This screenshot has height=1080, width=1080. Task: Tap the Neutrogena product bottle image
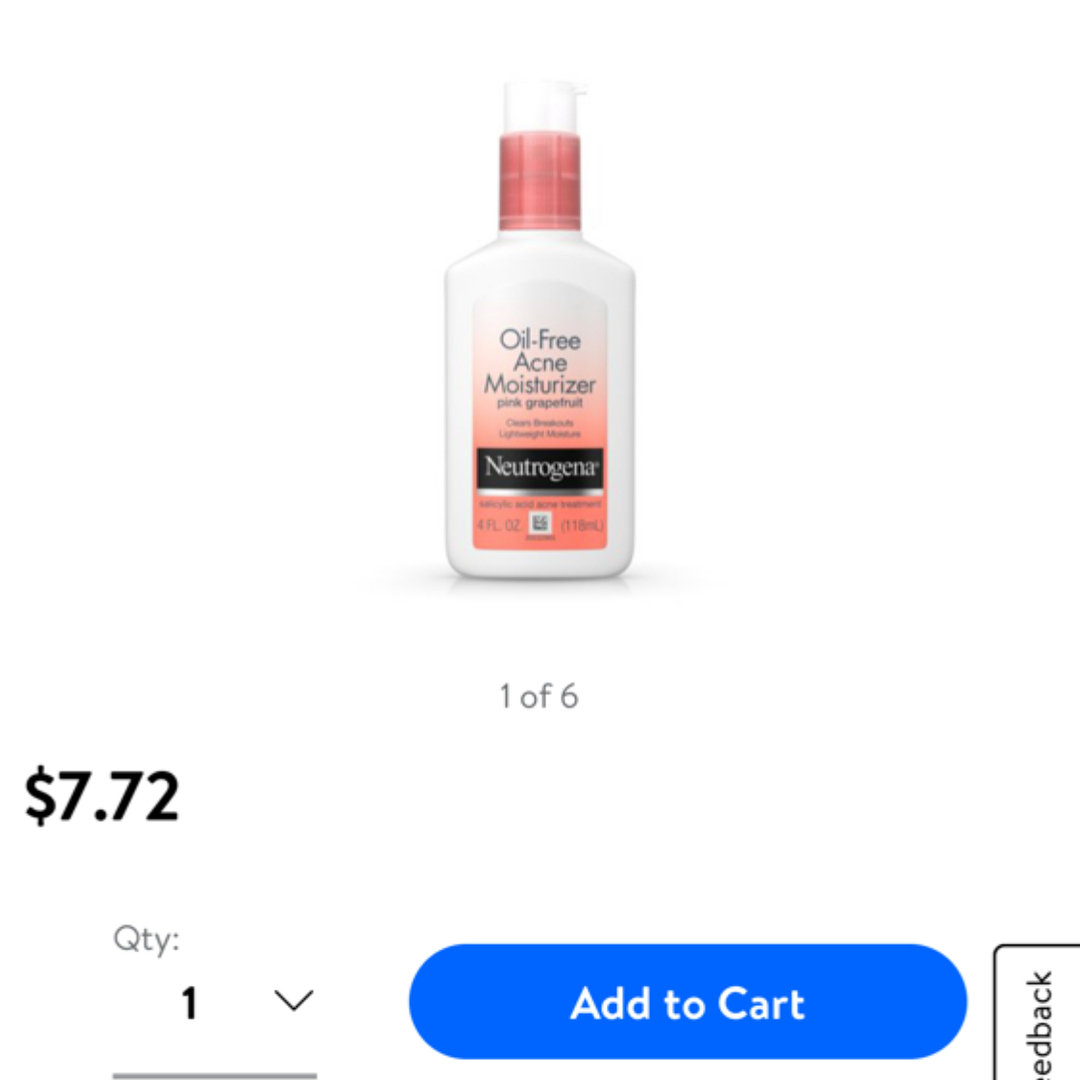539,331
